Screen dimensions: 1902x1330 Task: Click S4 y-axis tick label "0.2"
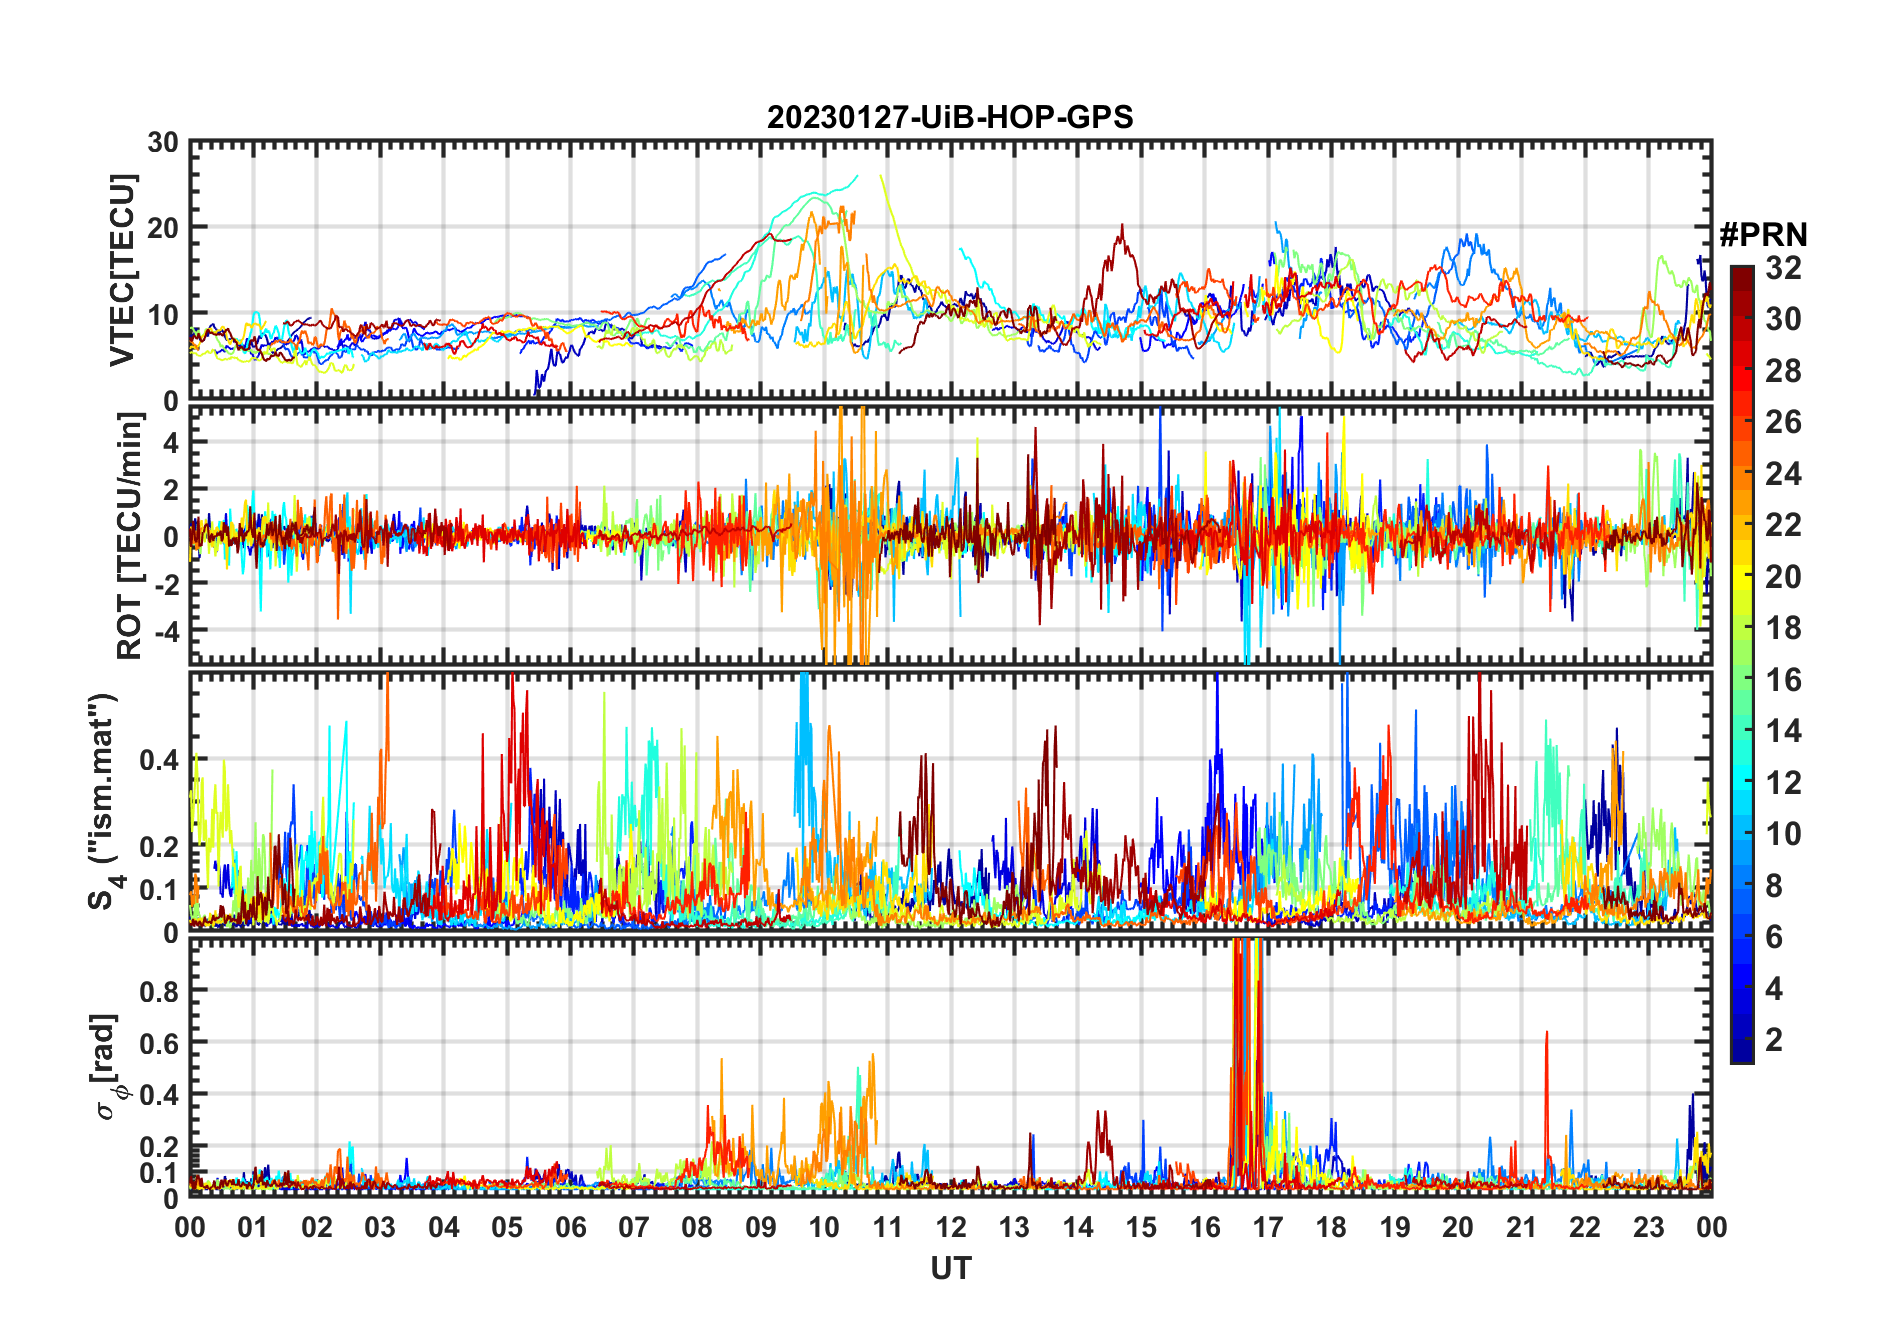(159, 846)
